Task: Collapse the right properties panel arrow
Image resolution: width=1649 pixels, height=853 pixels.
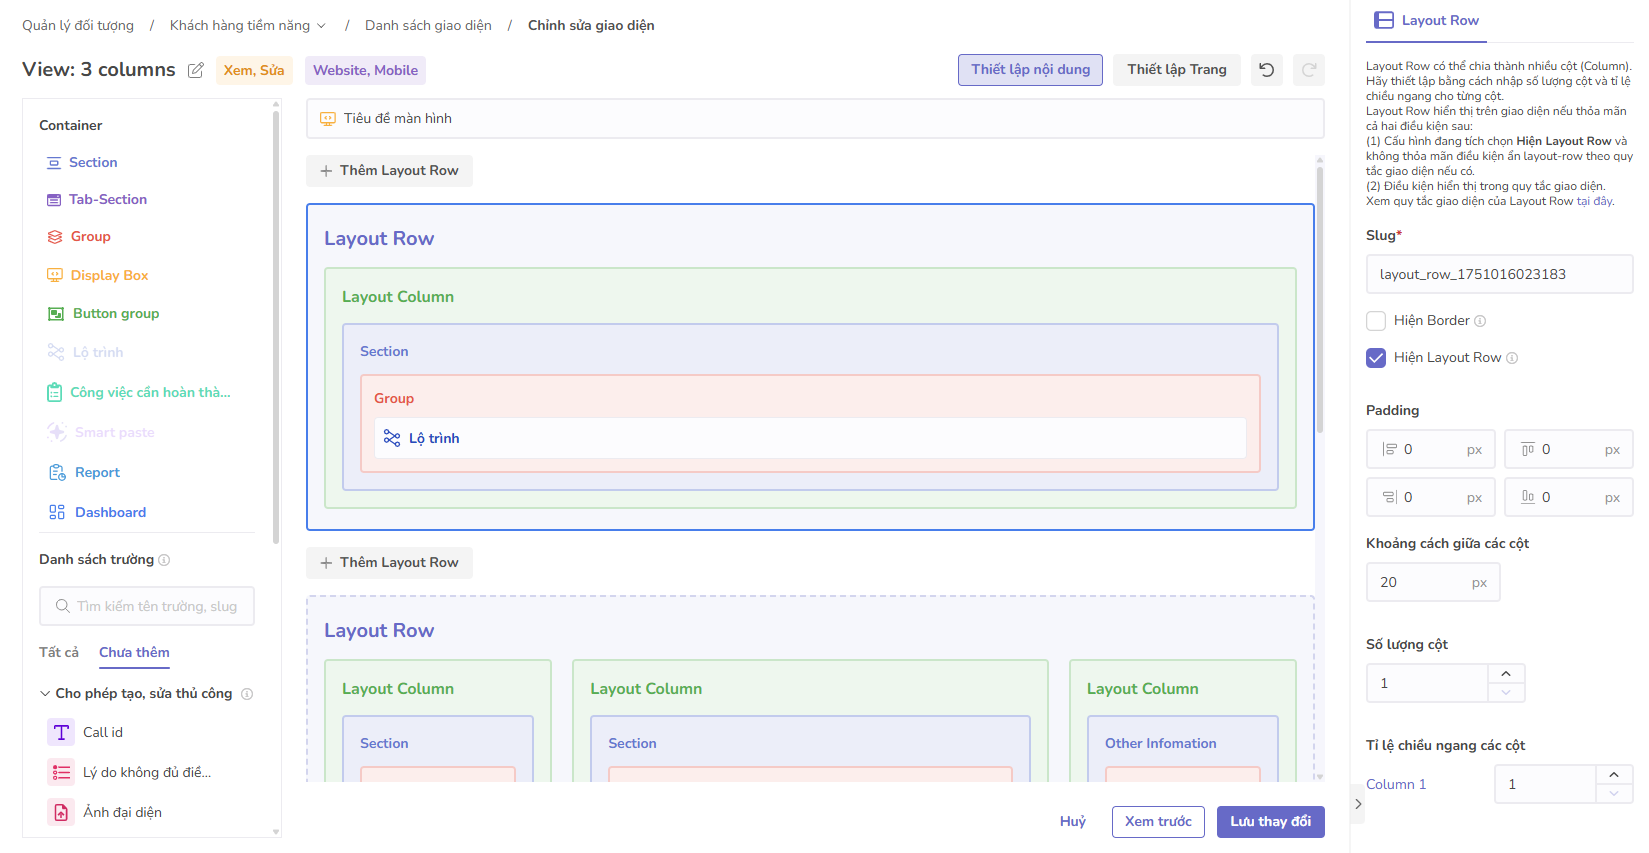Action: (1358, 804)
